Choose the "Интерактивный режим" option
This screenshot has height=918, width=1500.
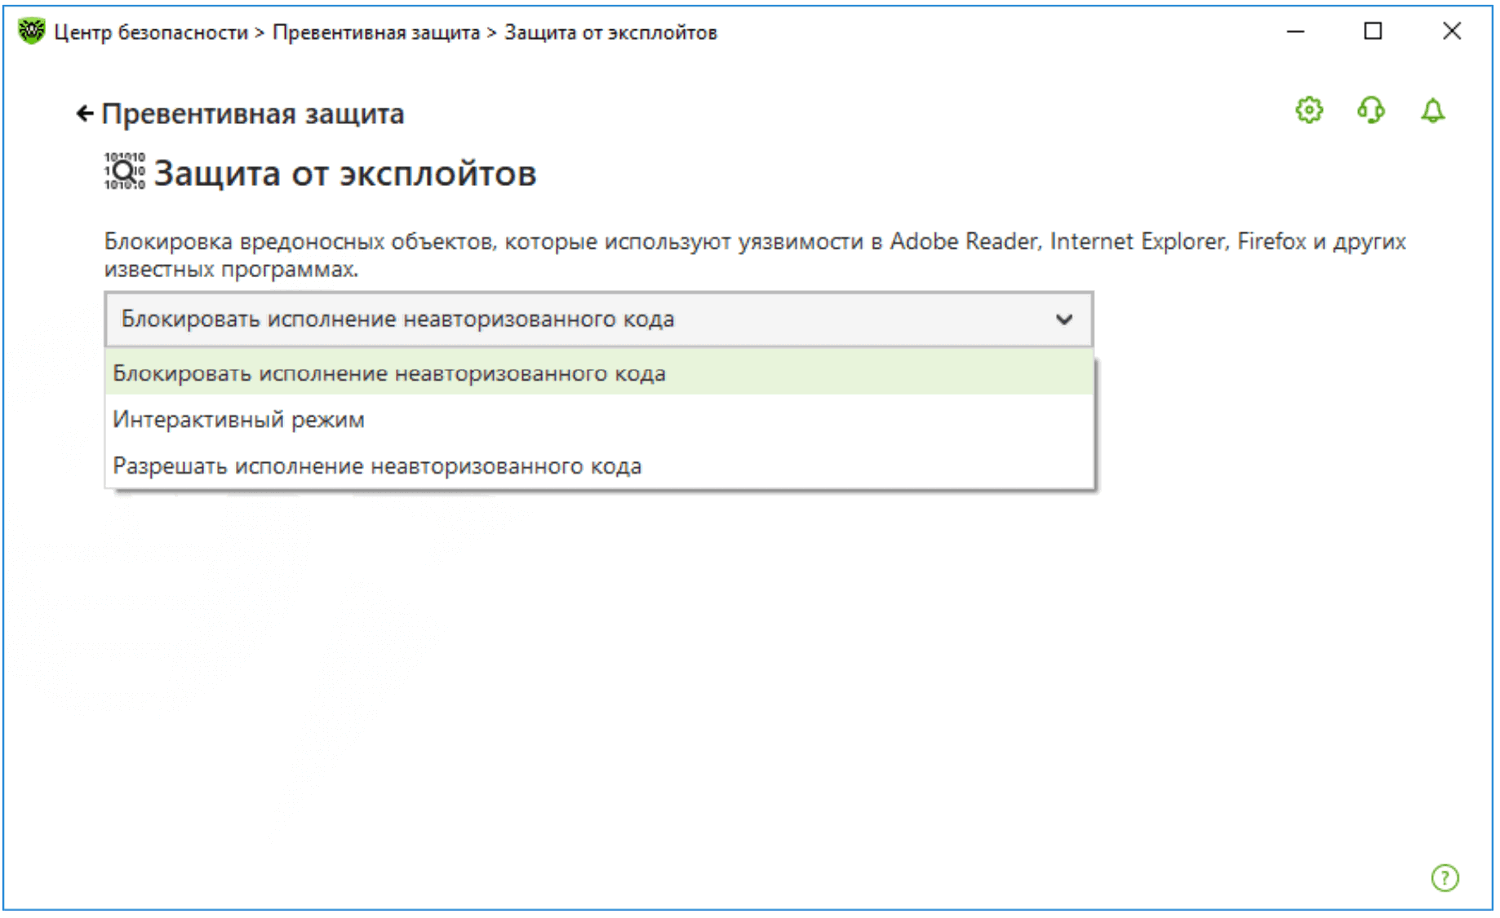[x=239, y=420]
